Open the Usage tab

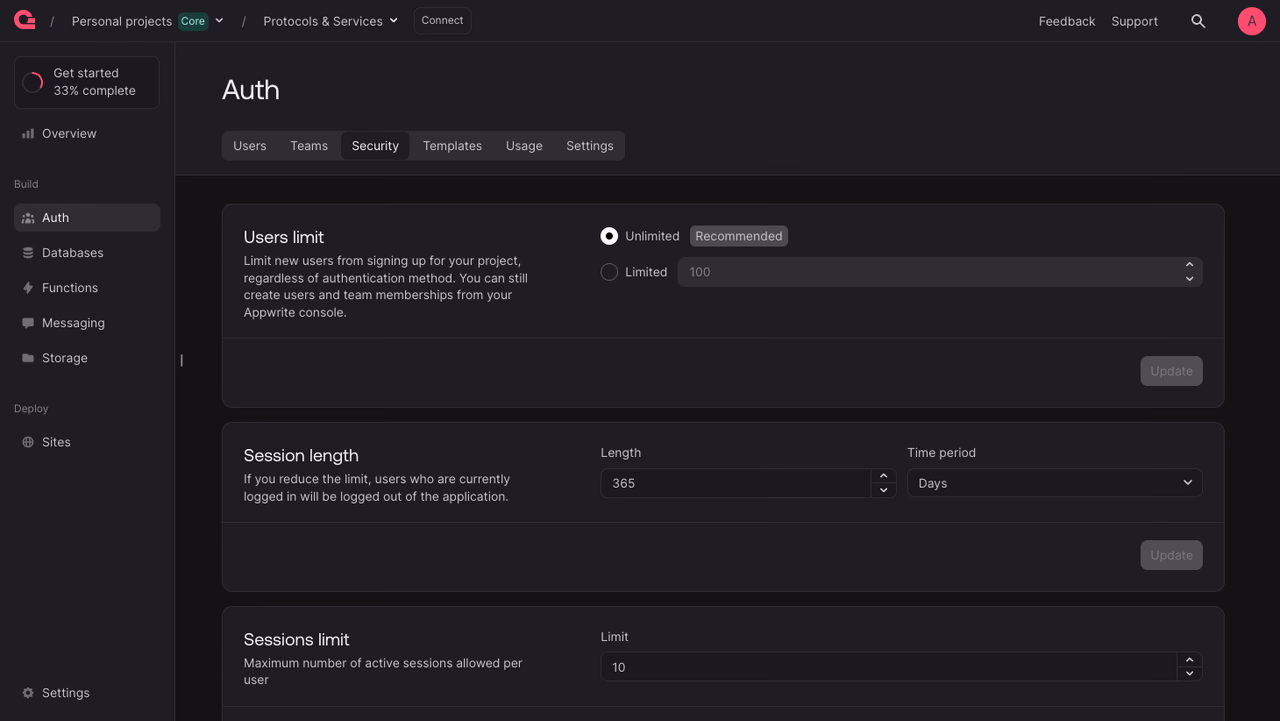524,146
